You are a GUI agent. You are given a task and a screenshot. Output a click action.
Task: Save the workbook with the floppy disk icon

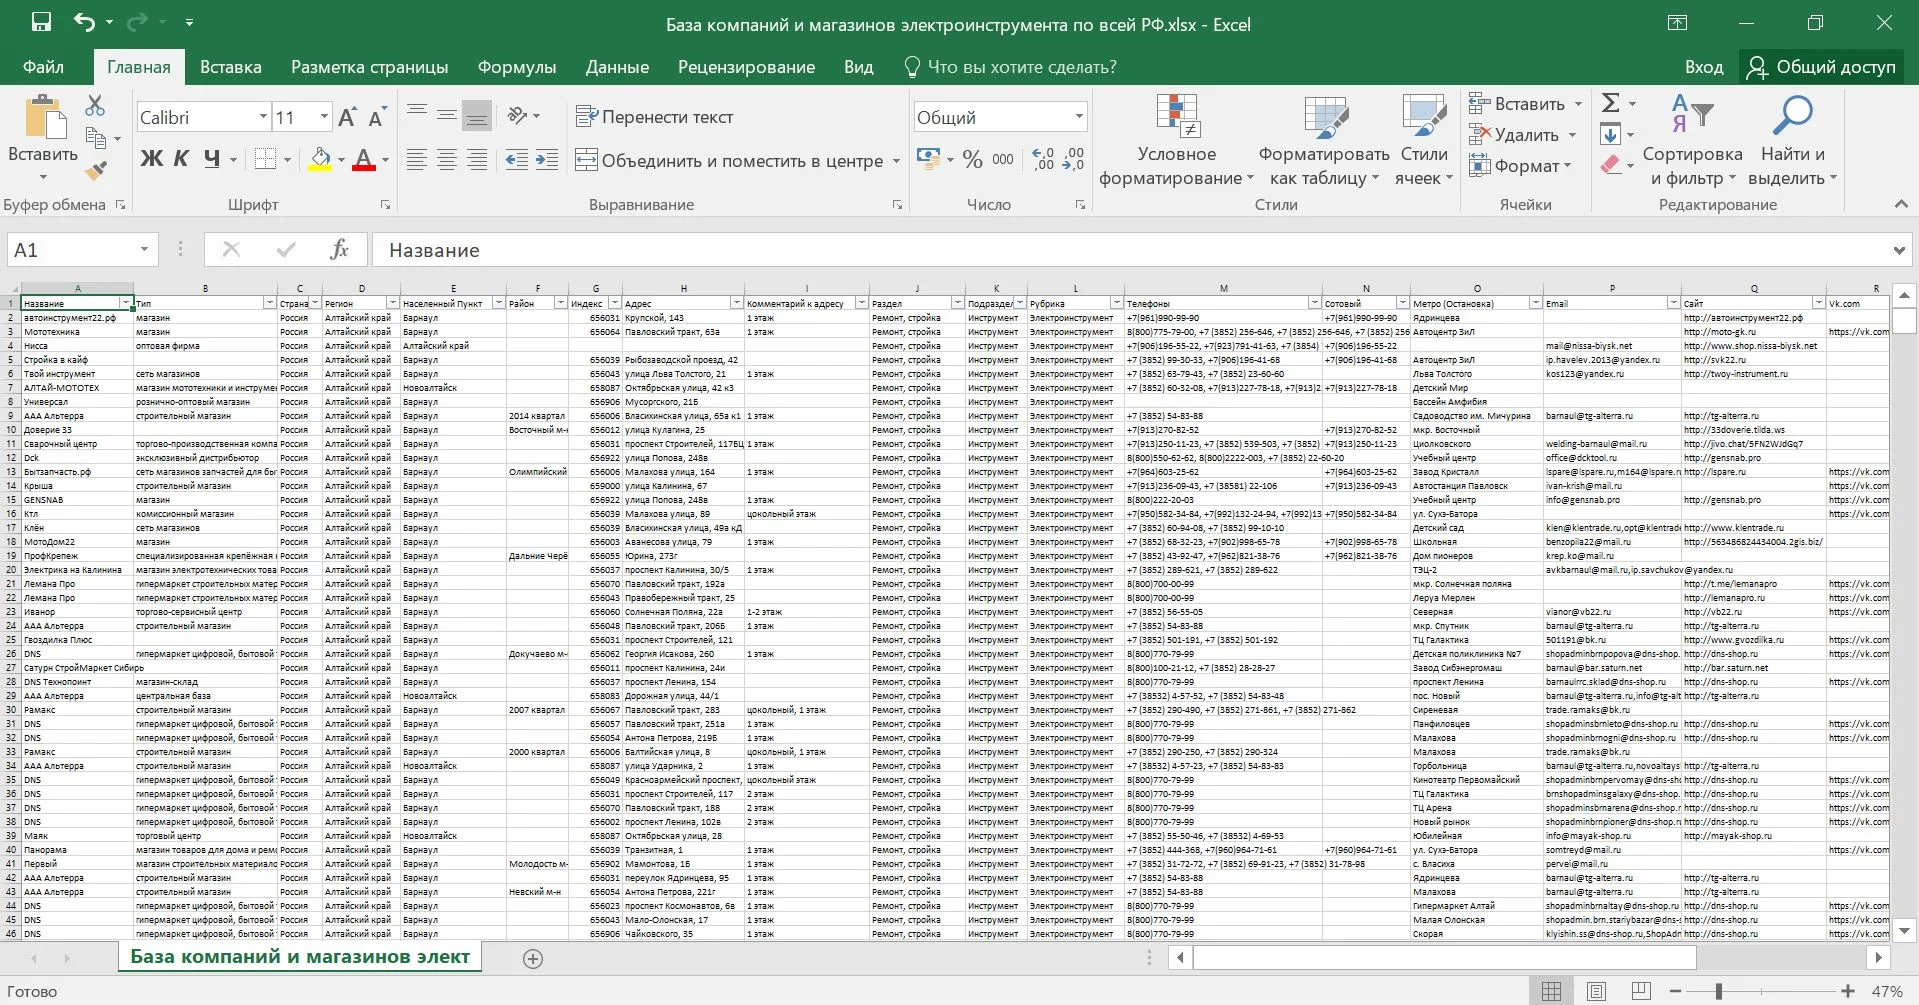41,23
